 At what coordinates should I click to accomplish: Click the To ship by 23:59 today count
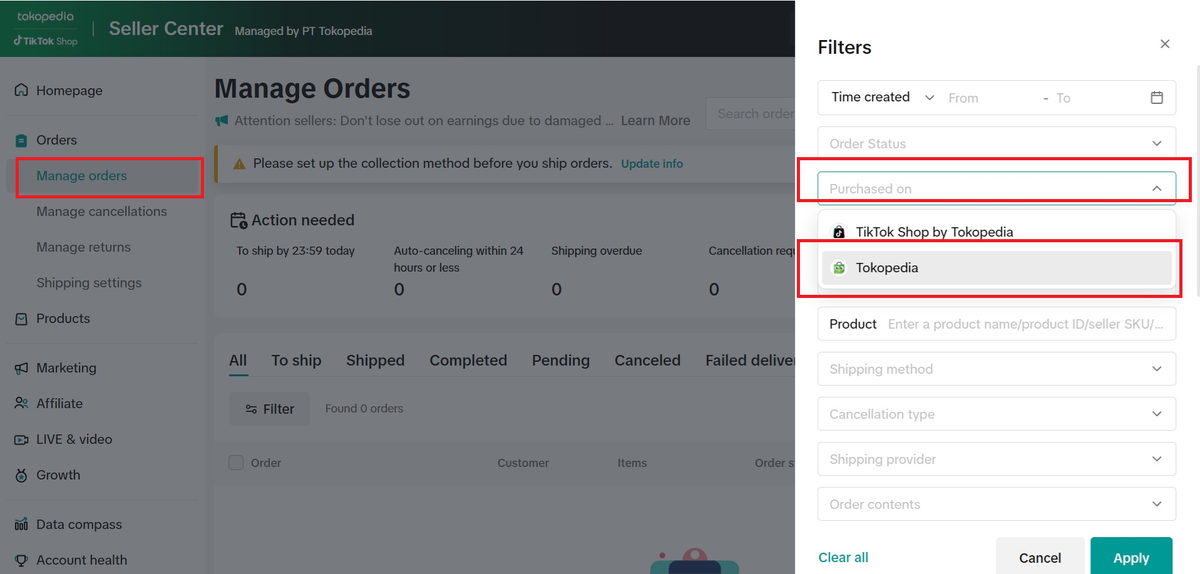point(242,290)
